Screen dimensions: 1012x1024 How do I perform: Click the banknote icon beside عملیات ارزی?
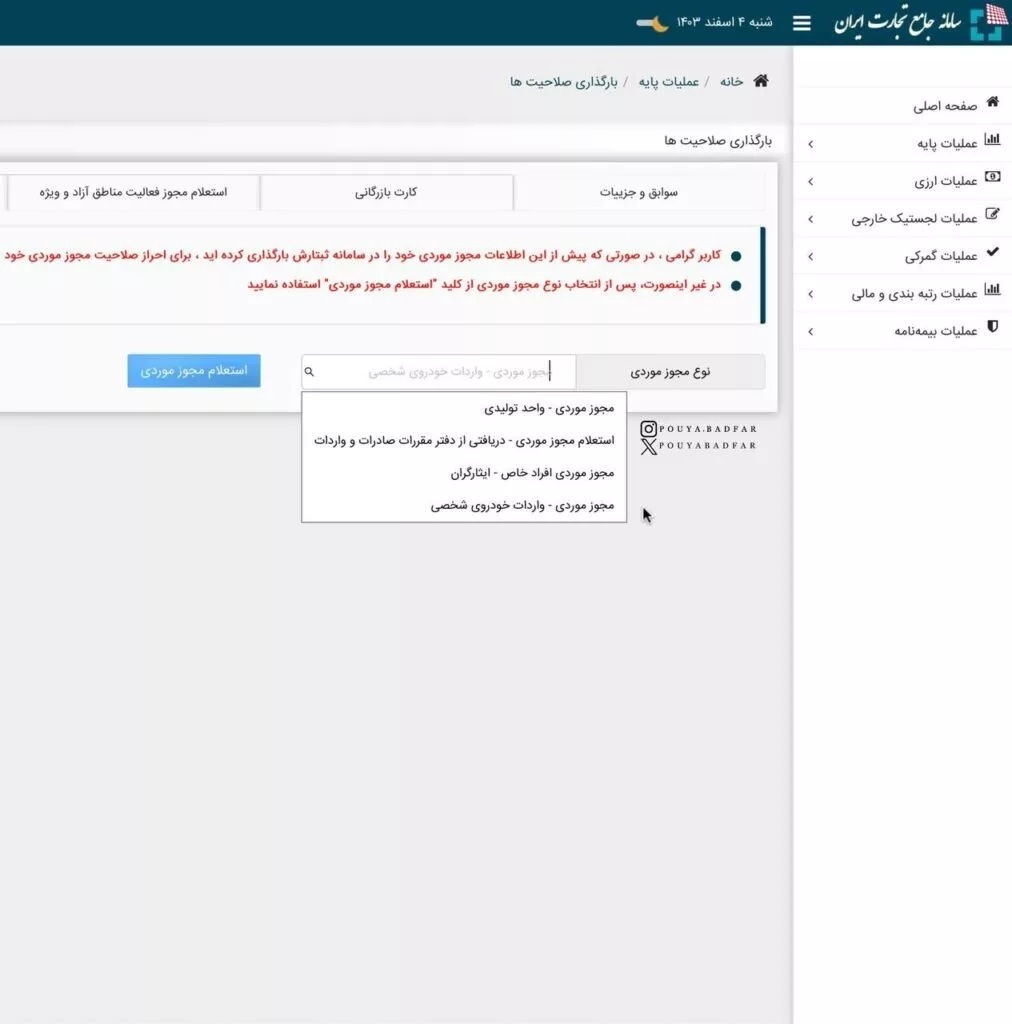pyautogui.click(x=991, y=178)
